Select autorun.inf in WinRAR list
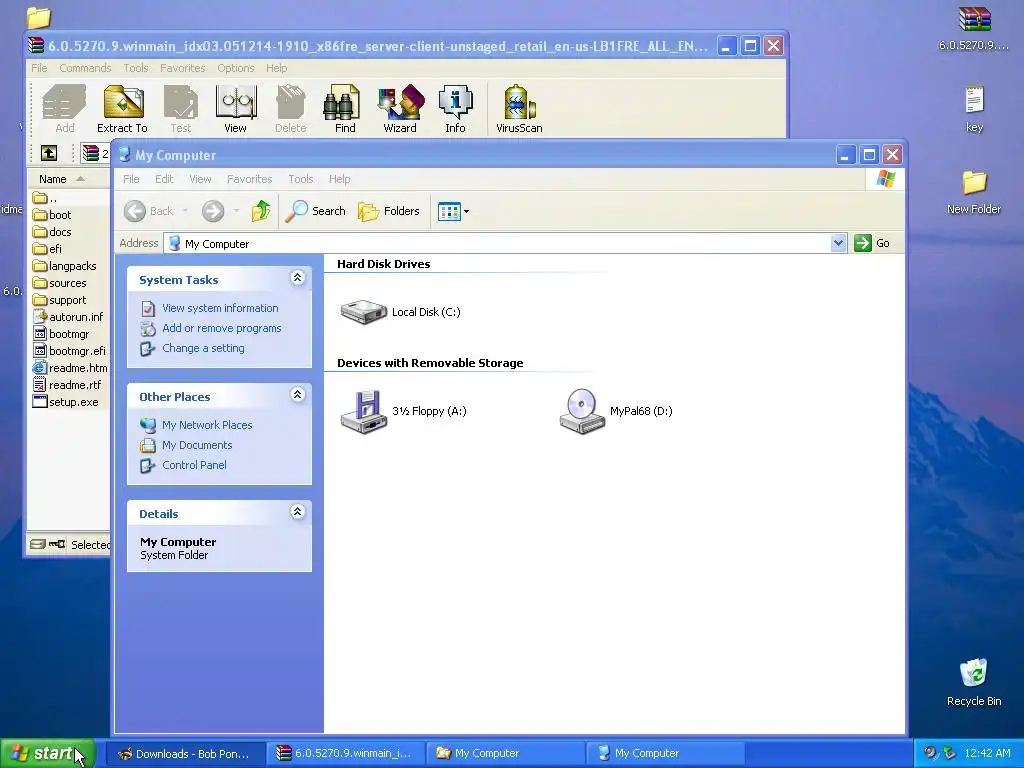Viewport: 1024px width, 768px height. (x=68, y=317)
